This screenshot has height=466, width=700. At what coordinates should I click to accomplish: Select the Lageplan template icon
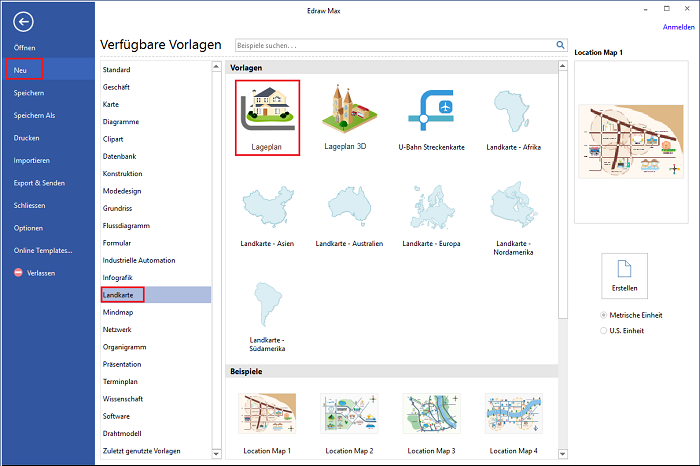tap(267, 109)
